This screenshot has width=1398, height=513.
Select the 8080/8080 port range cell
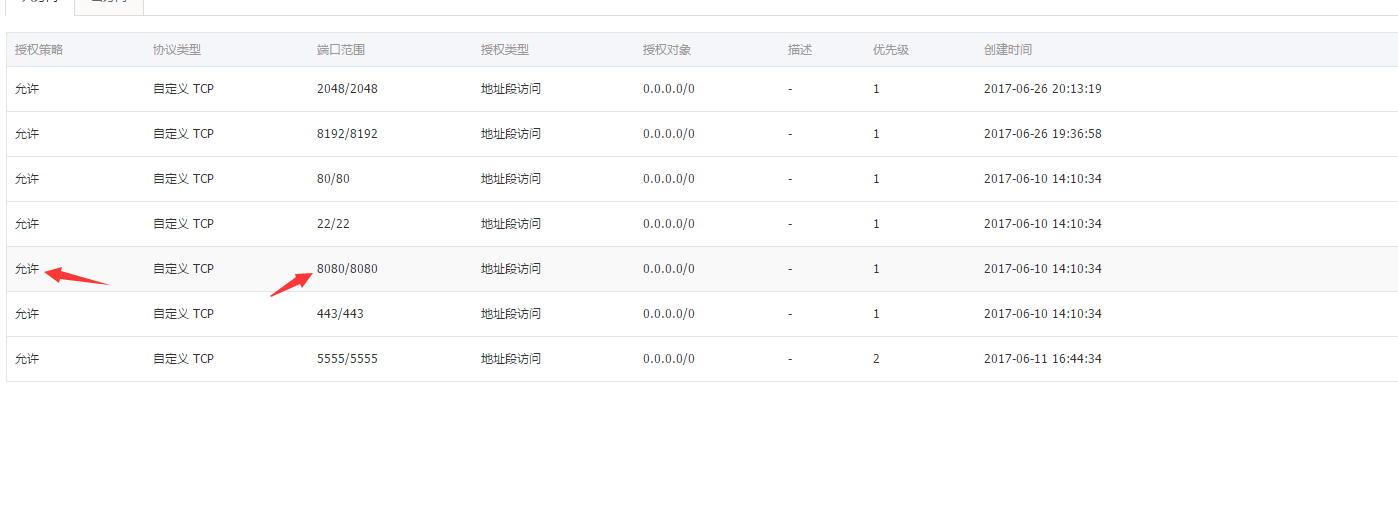[x=347, y=269]
